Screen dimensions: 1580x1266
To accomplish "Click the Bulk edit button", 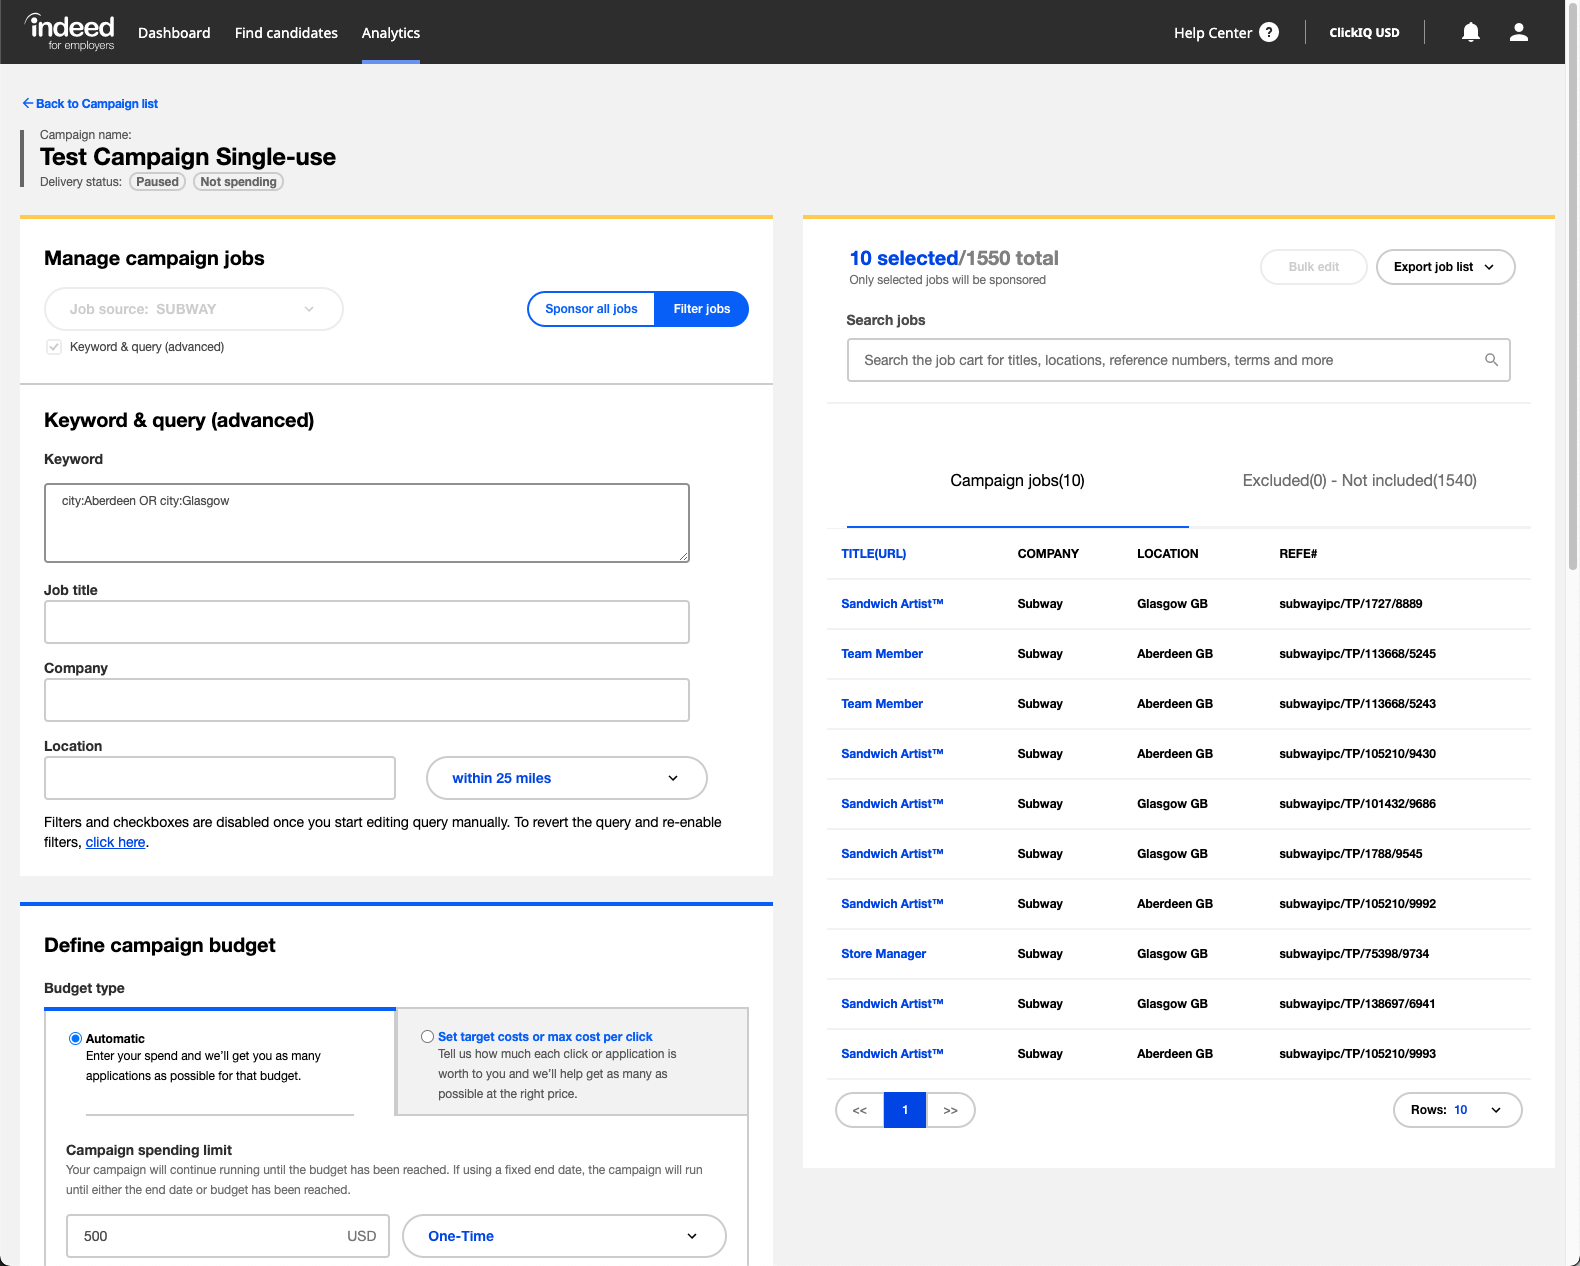I will [x=1314, y=267].
